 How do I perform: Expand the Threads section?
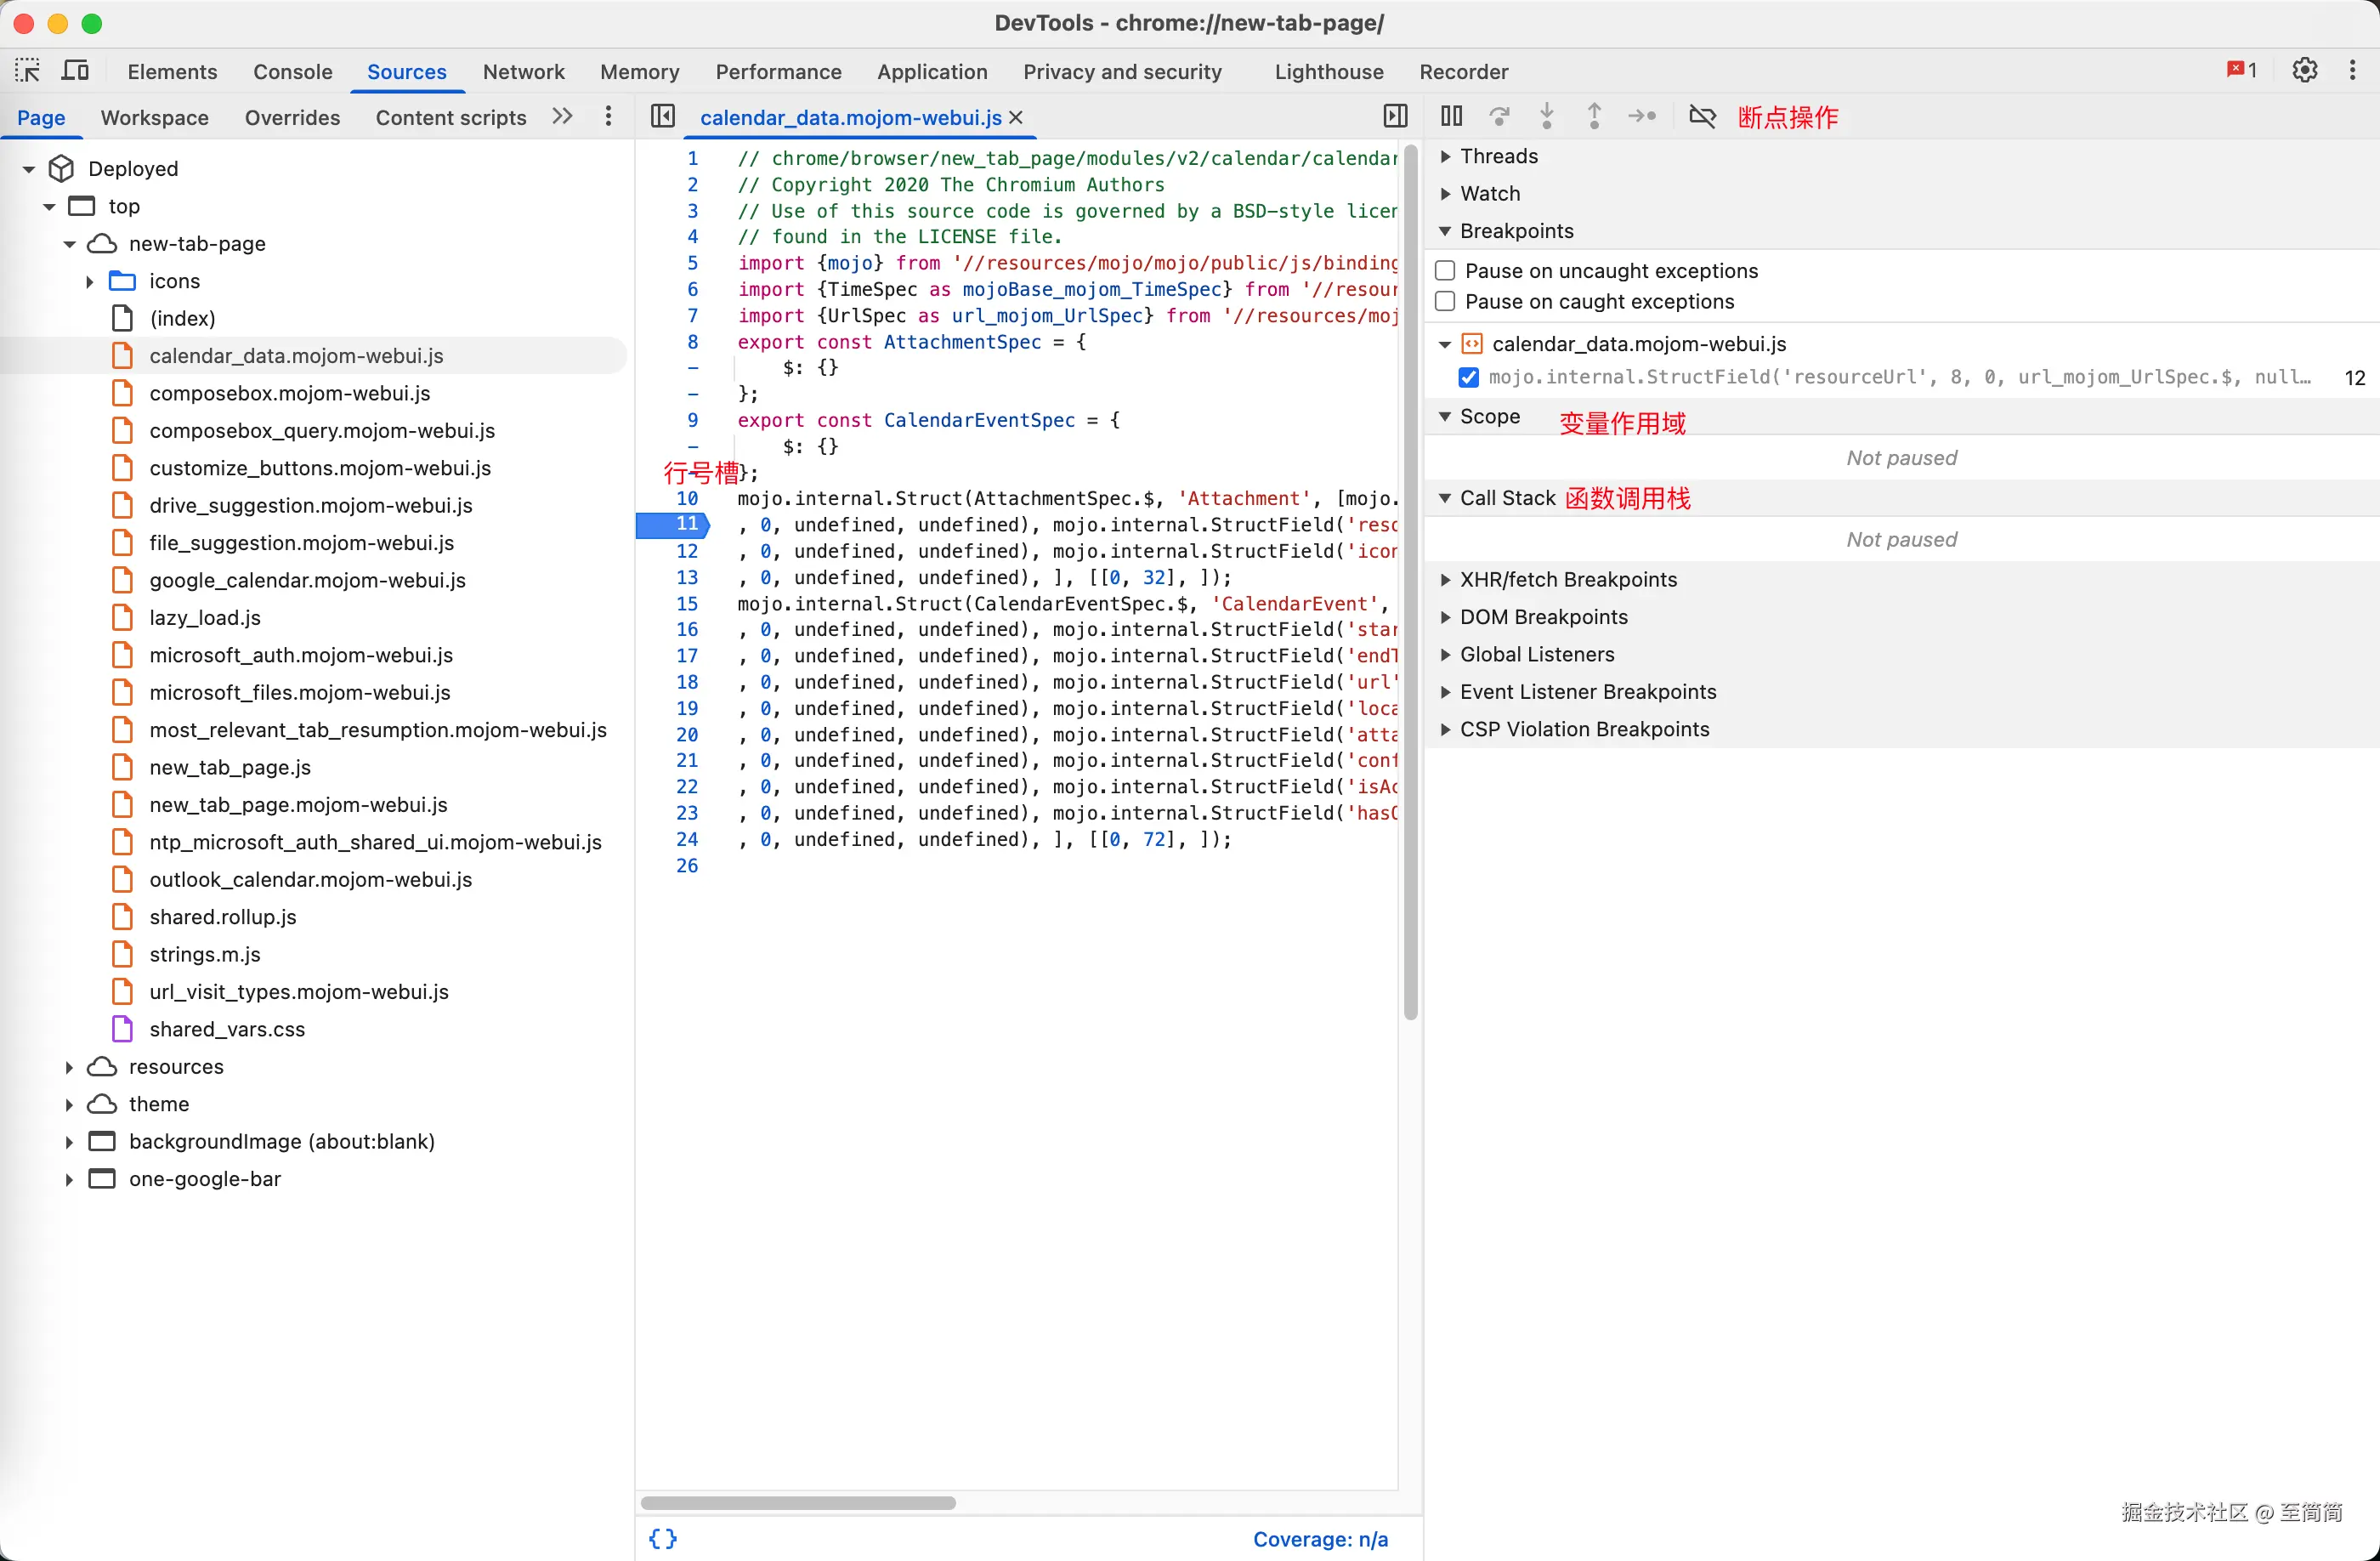click(x=1498, y=156)
